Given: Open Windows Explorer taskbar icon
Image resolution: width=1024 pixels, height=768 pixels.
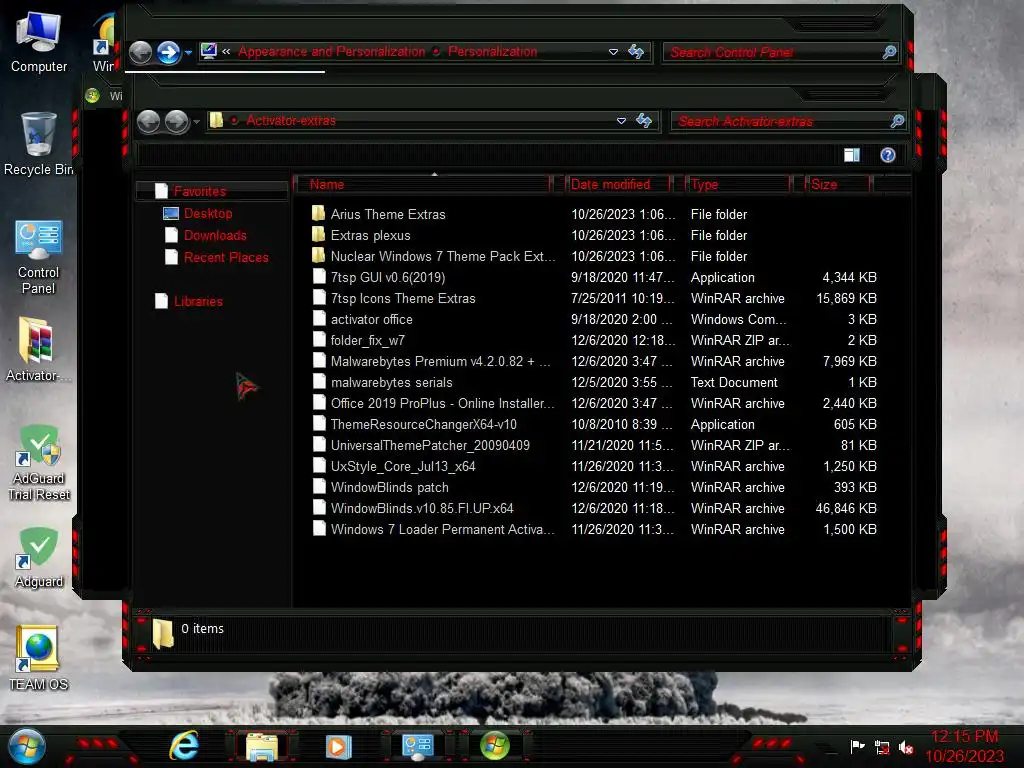Looking at the screenshot, I should pyautogui.click(x=262, y=746).
